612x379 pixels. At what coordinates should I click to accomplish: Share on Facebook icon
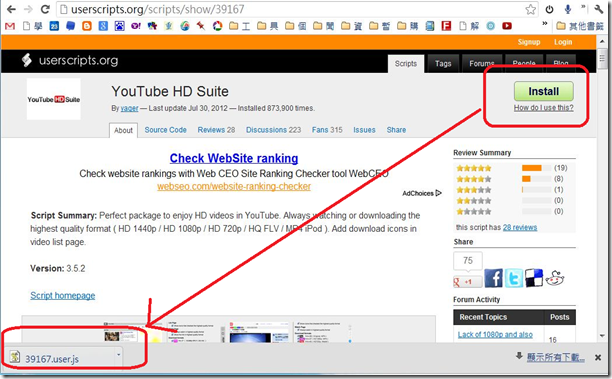[x=494, y=278]
